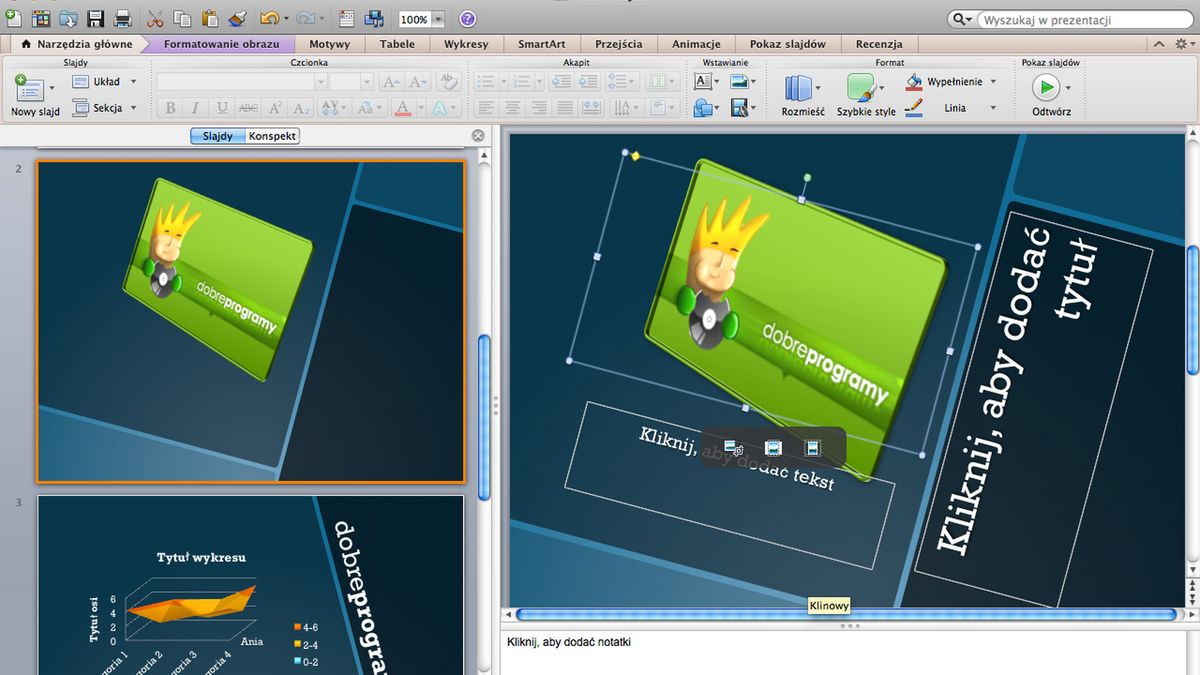Open the template gallery icon
Screen dimensions: 1200x675
tap(42, 18)
